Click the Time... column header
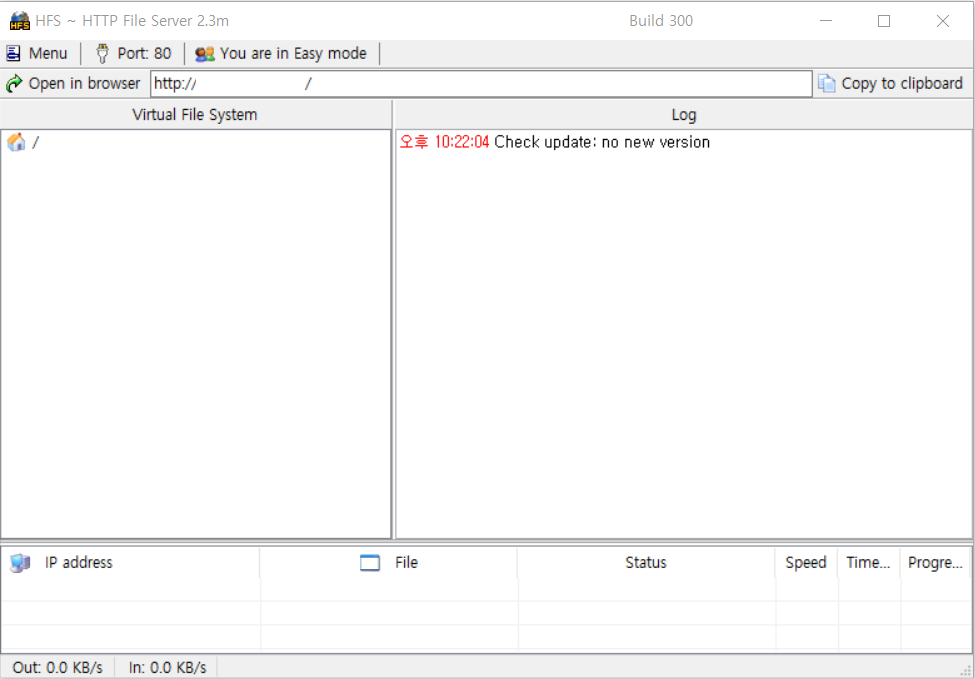Viewport: 975px width, 679px height. click(x=869, y=563)
